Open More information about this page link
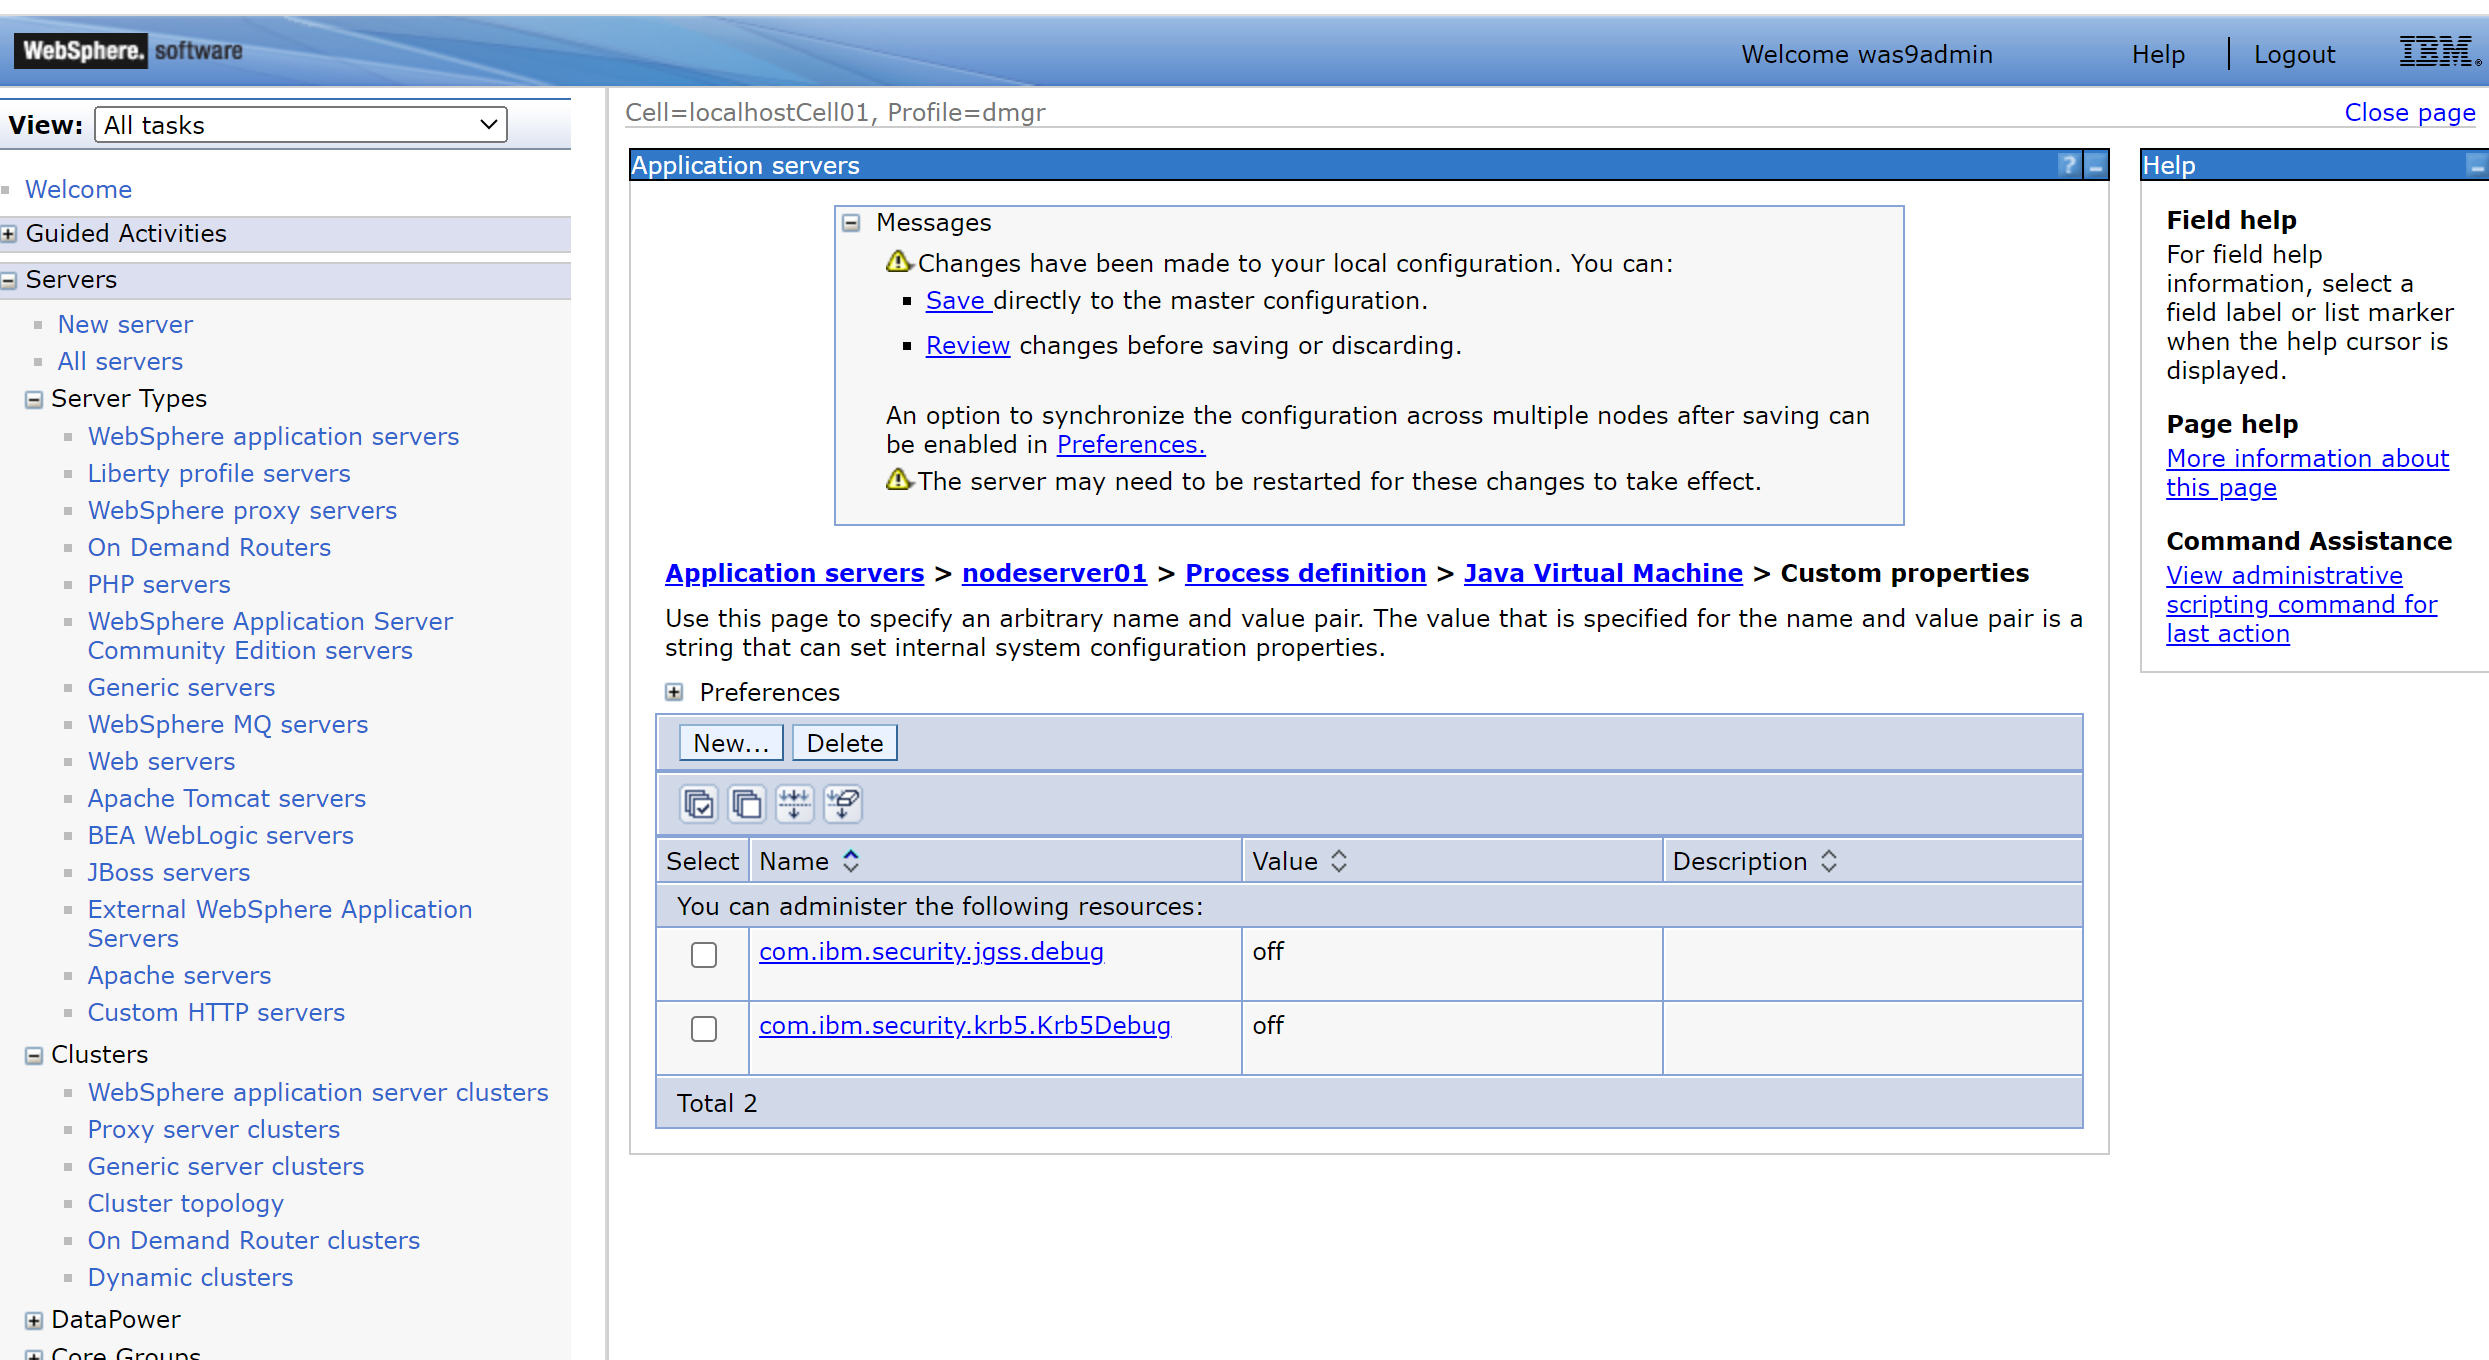Screen dimensions: 2489x1360 (2307, 473)
